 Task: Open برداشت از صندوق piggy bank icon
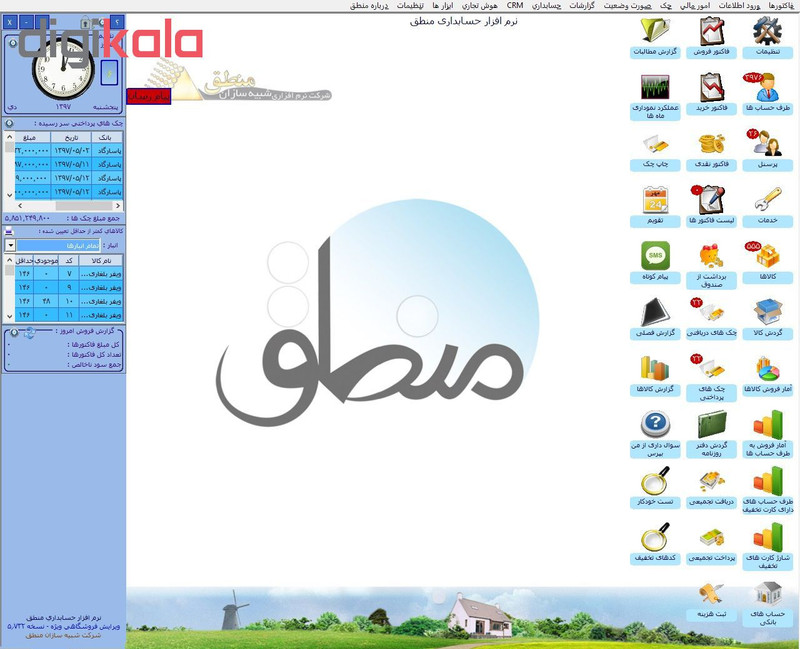pyautogui.click(x=712, y=256)
